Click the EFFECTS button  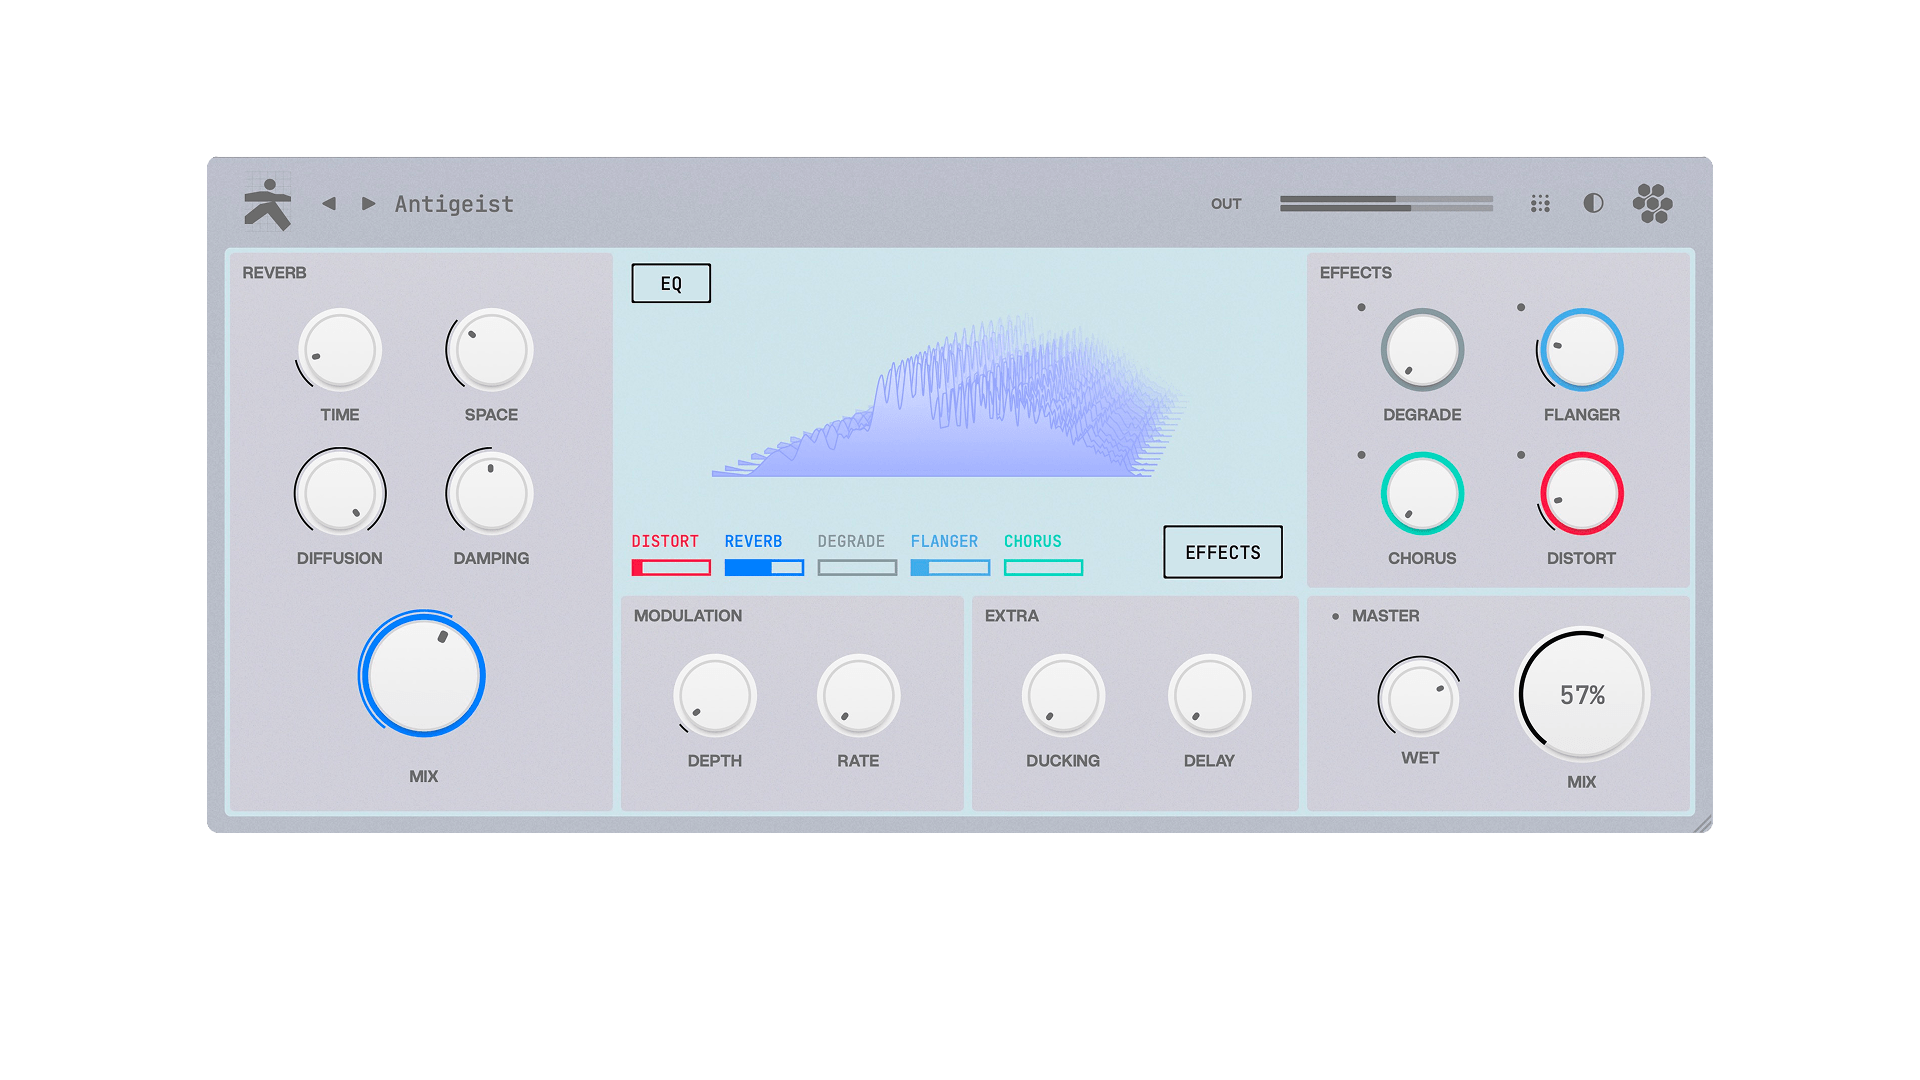(x=1222, y=552)
